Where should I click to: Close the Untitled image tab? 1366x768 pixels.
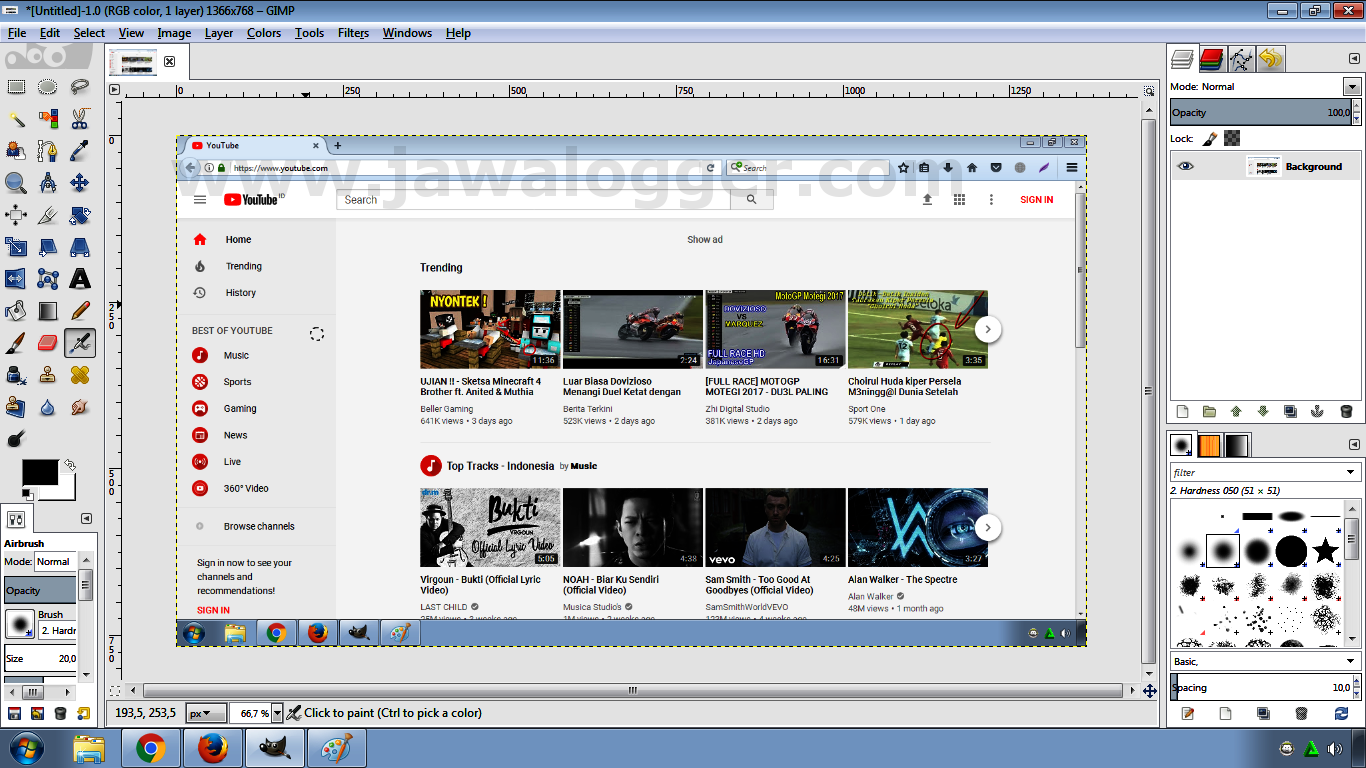pyautogui.click(x=169, y=62)
